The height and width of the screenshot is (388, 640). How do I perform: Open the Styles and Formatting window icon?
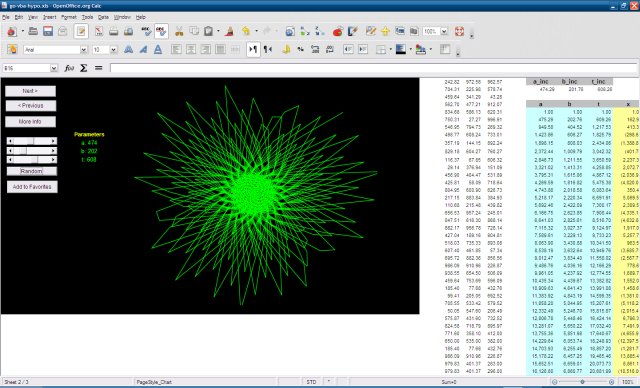pos(12,49)
